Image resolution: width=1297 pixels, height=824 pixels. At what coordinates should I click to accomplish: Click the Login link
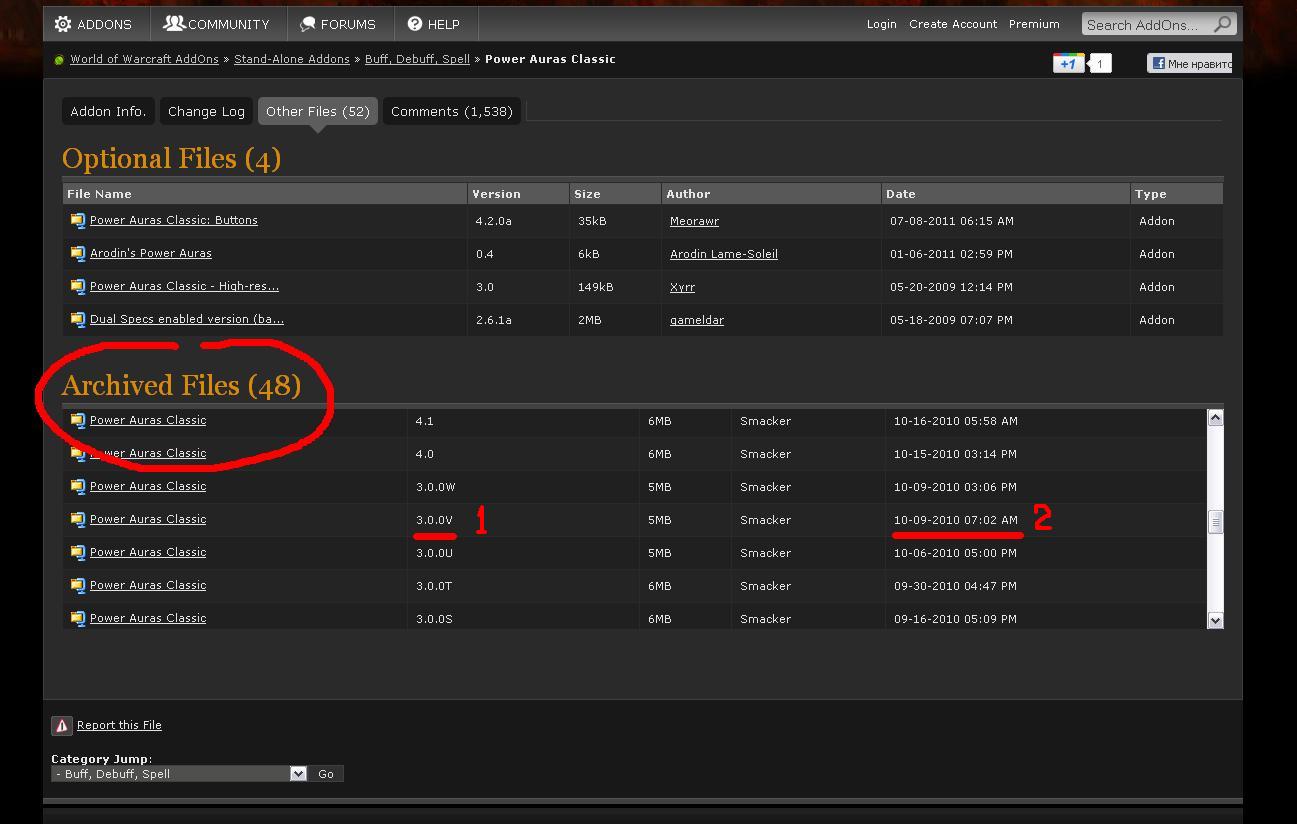pos(881,24)
